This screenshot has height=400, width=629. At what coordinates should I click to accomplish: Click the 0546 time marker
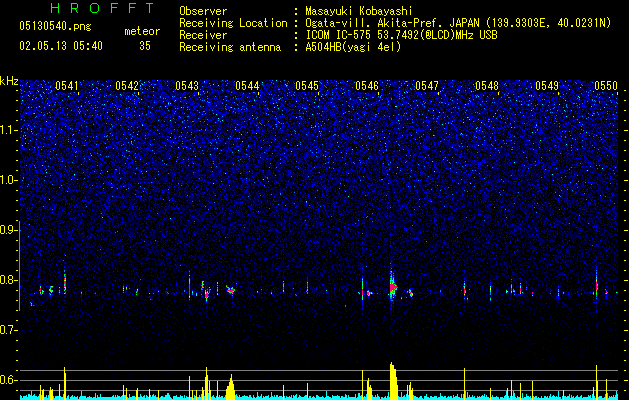367,86
